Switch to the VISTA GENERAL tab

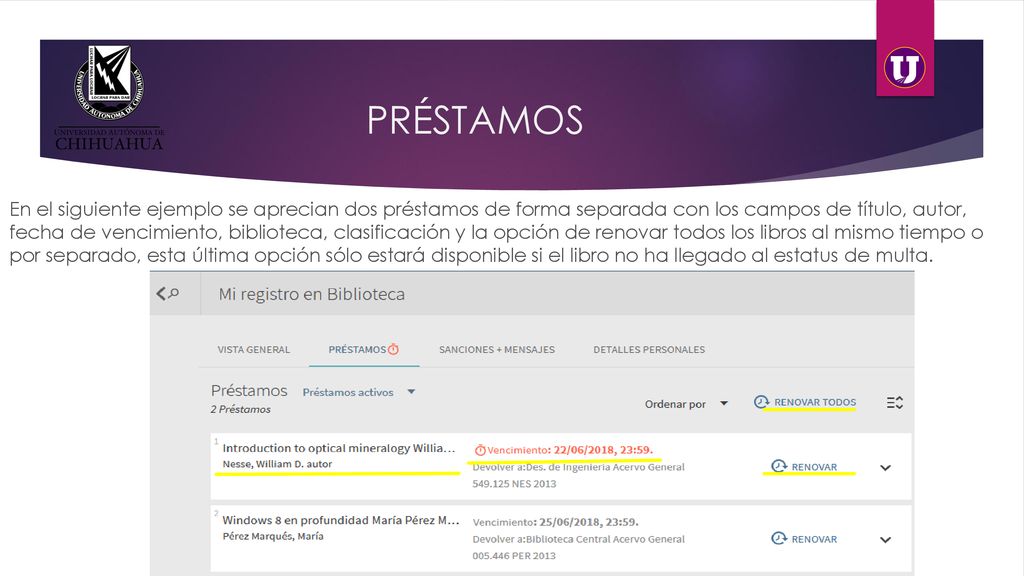coord(253,349)
